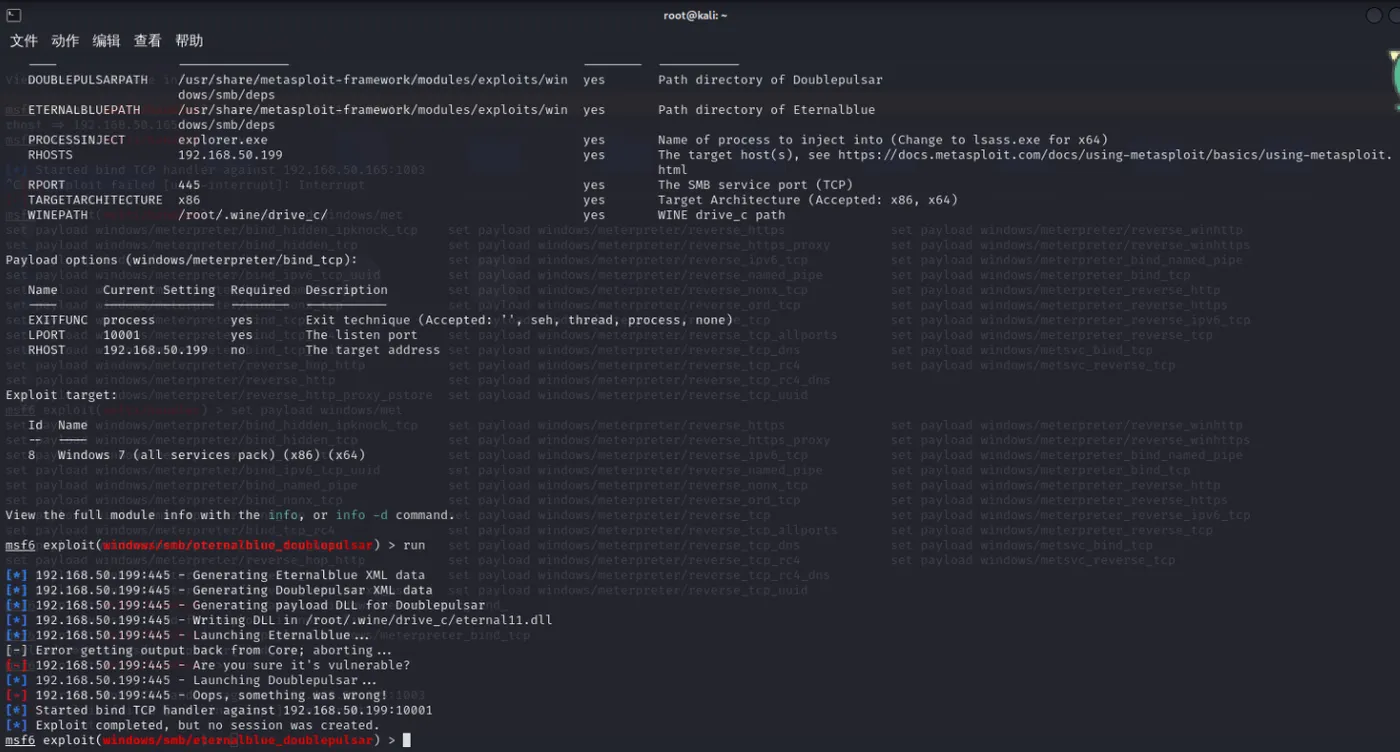This screenshot has height=752, width=1400.
Task: Click the RPORT option name
Action: click(x=47, y=185)
